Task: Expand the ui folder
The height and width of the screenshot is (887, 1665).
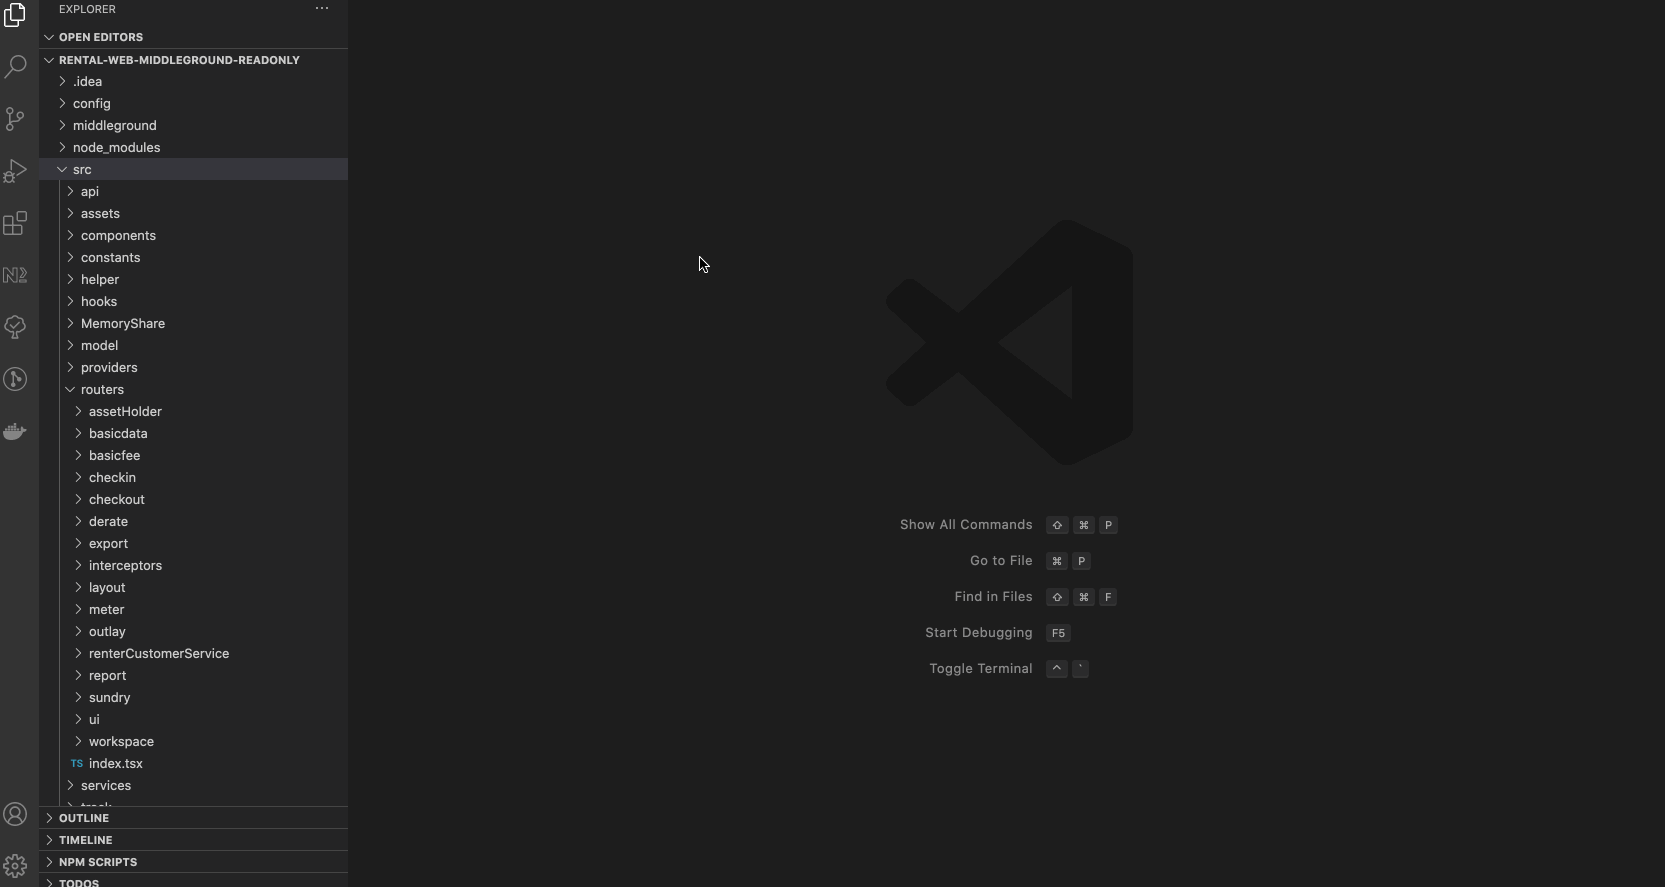Action: point(193,720)
